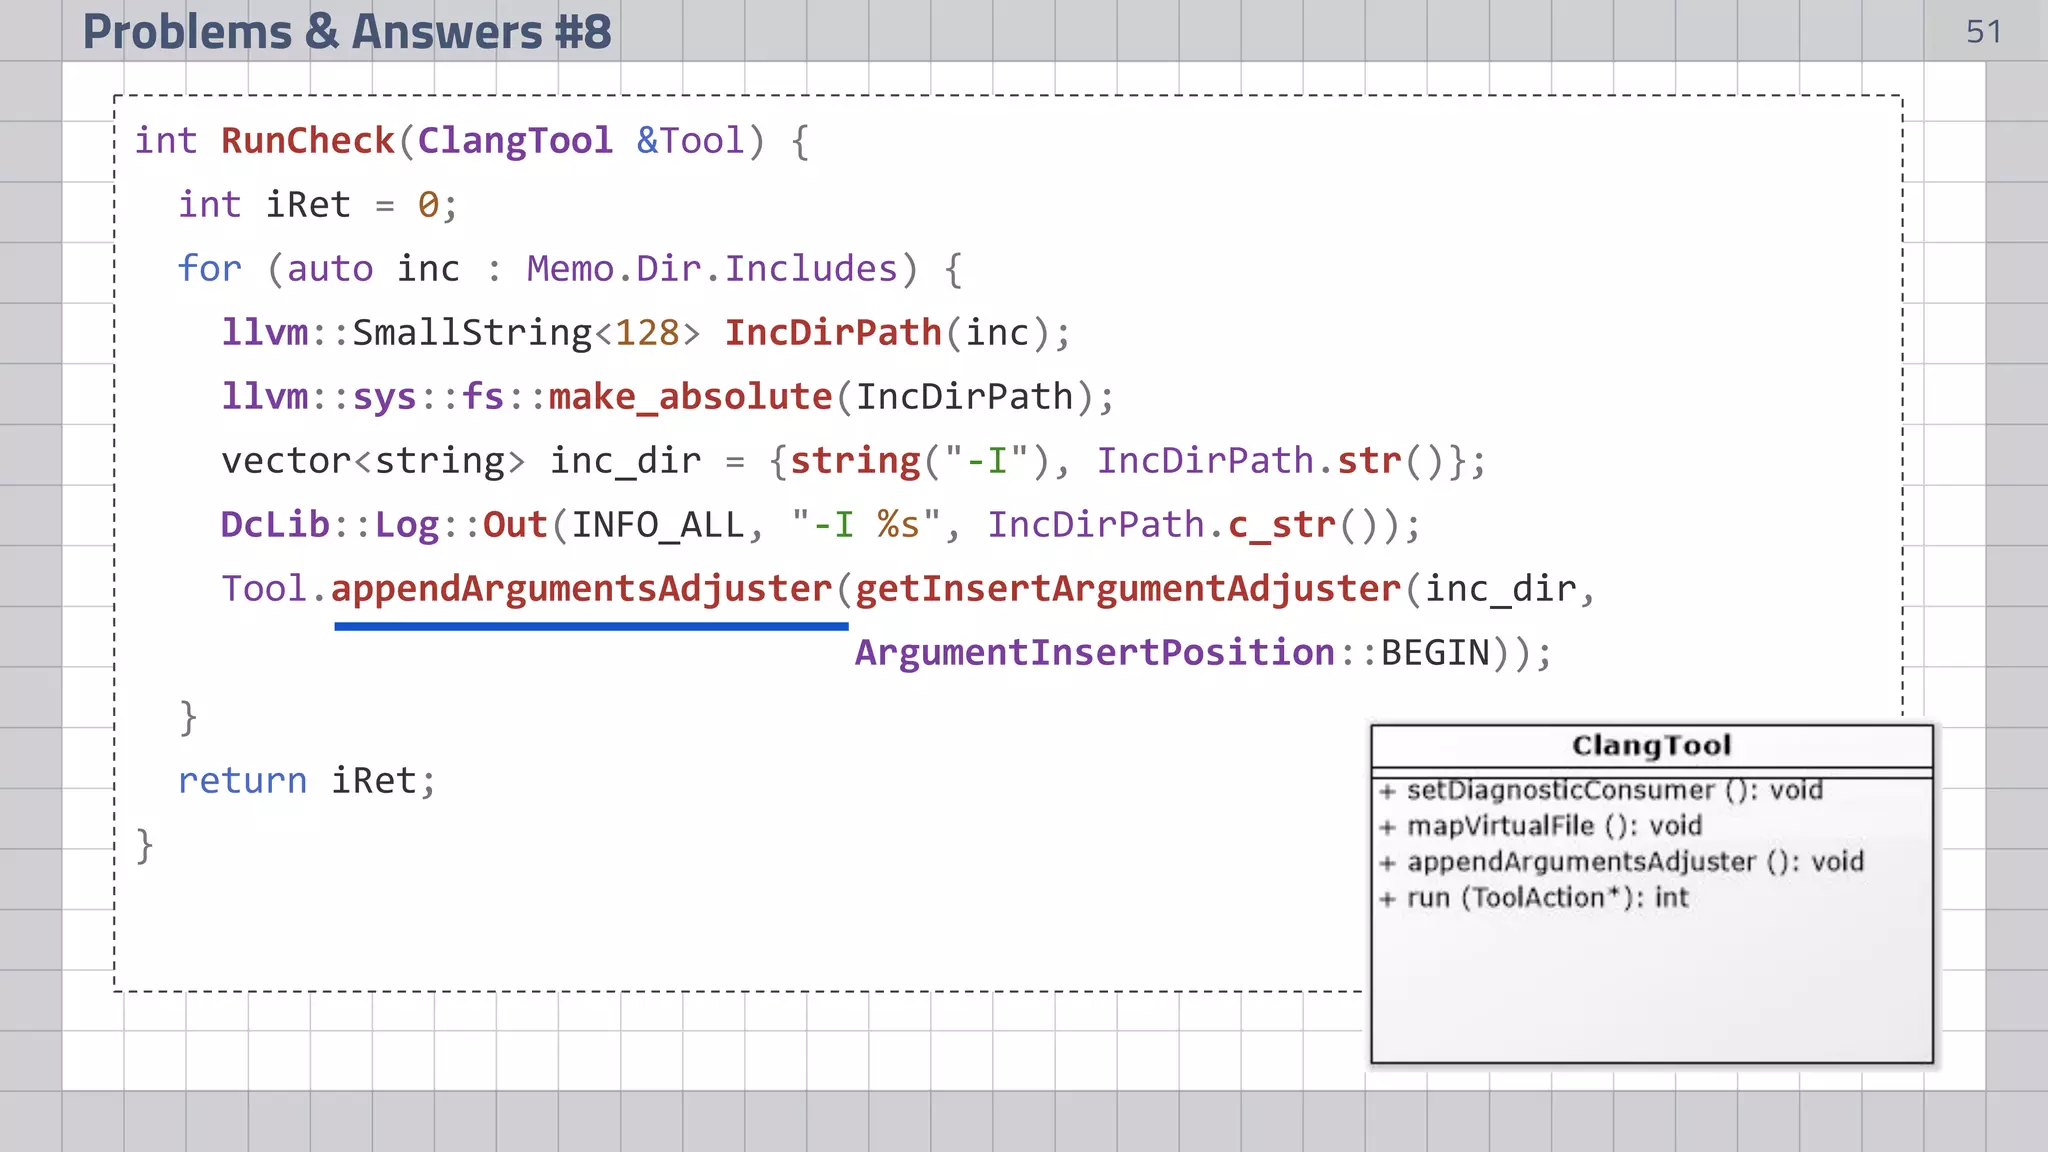Click 'INFO_ALL' argument

point(657,525)
